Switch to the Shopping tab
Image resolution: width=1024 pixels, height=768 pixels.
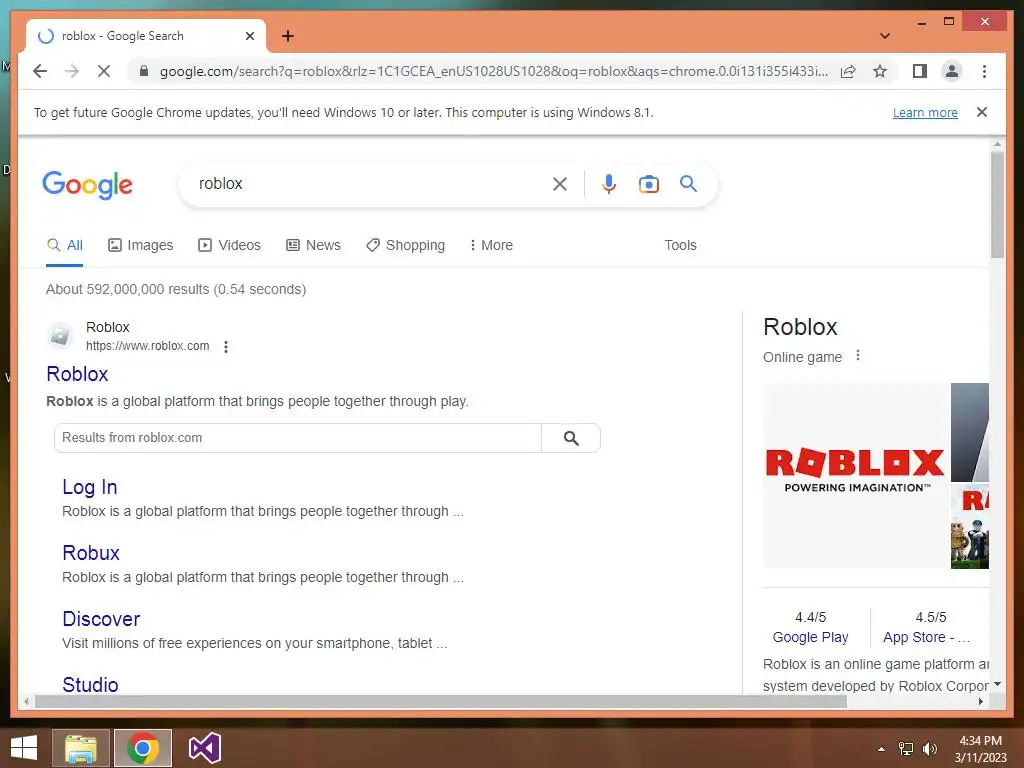click(x=406, y=246)
